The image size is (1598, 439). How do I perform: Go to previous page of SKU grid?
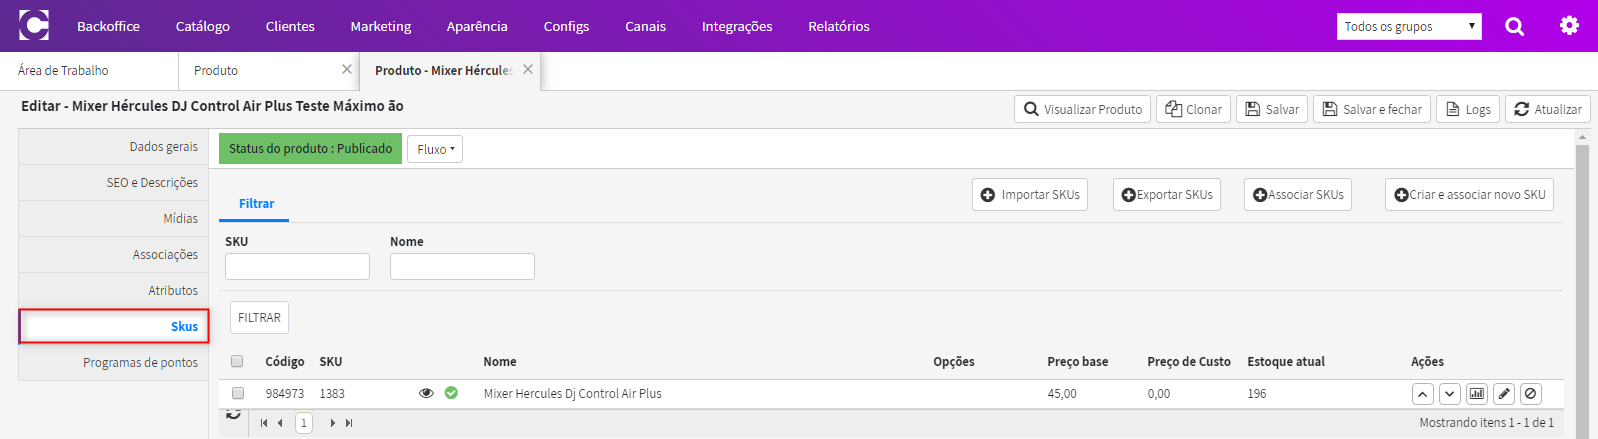(280, 423)
